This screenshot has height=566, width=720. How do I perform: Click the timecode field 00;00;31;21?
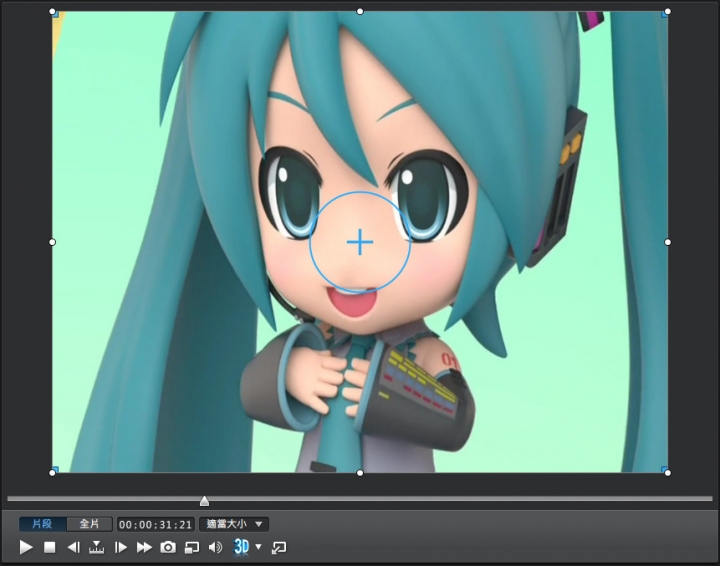pyautogui.click(x=156, y=524)
